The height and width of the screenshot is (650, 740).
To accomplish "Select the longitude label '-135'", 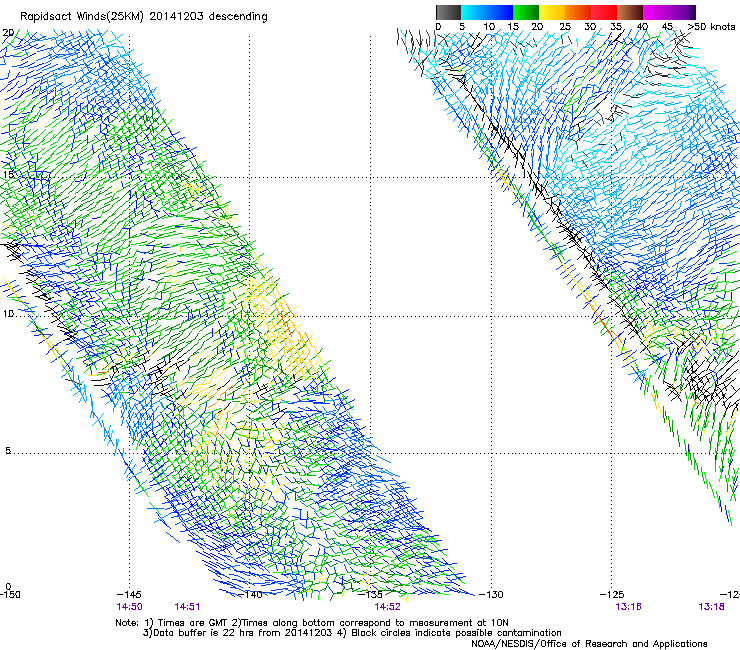I will (370, 594).
